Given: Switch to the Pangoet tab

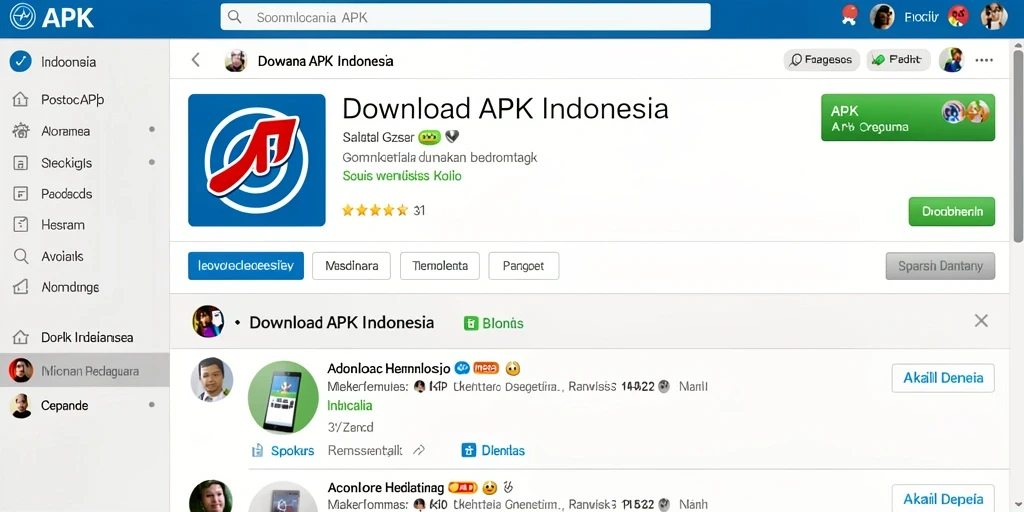Looking at the screenshot, I should 524,266.
